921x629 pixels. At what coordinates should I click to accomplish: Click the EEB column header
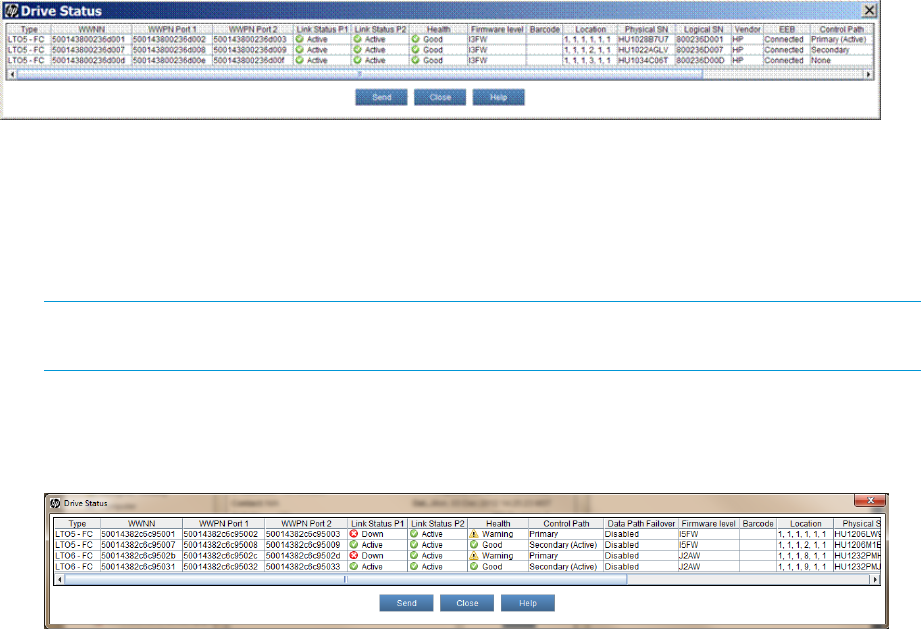click(783, 29)
